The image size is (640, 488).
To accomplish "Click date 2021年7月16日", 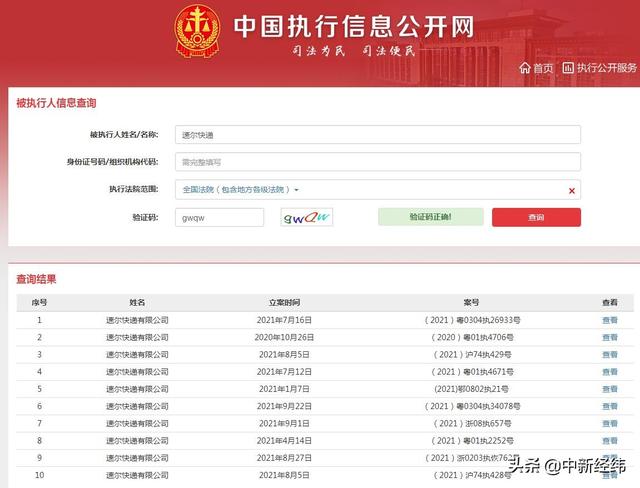I will [284, 320].
